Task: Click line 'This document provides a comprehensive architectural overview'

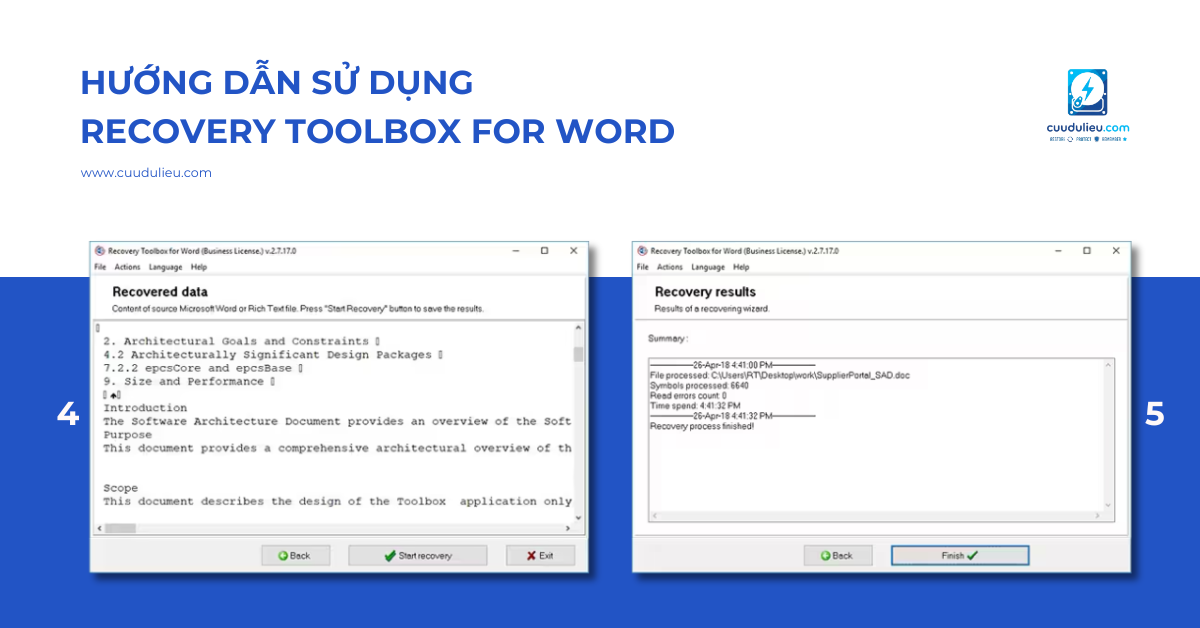Action: 337,448
